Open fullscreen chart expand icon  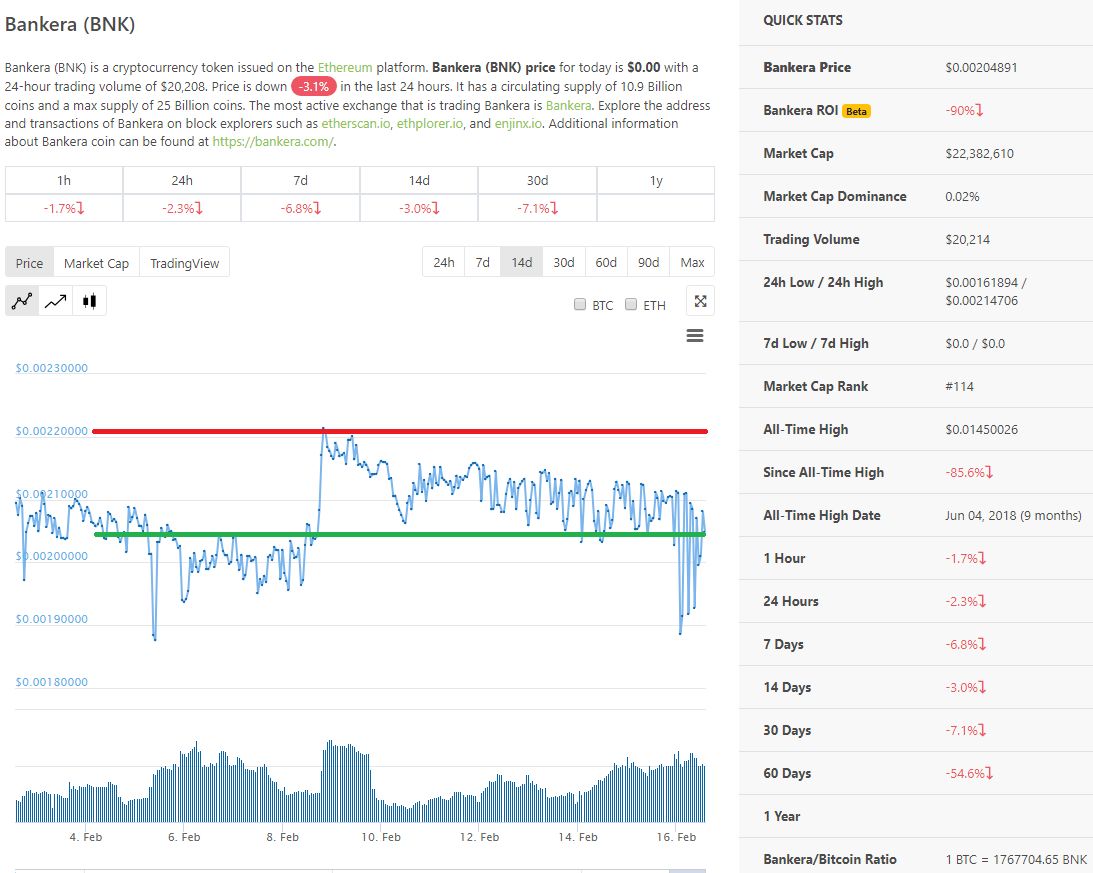coord(701,301)
